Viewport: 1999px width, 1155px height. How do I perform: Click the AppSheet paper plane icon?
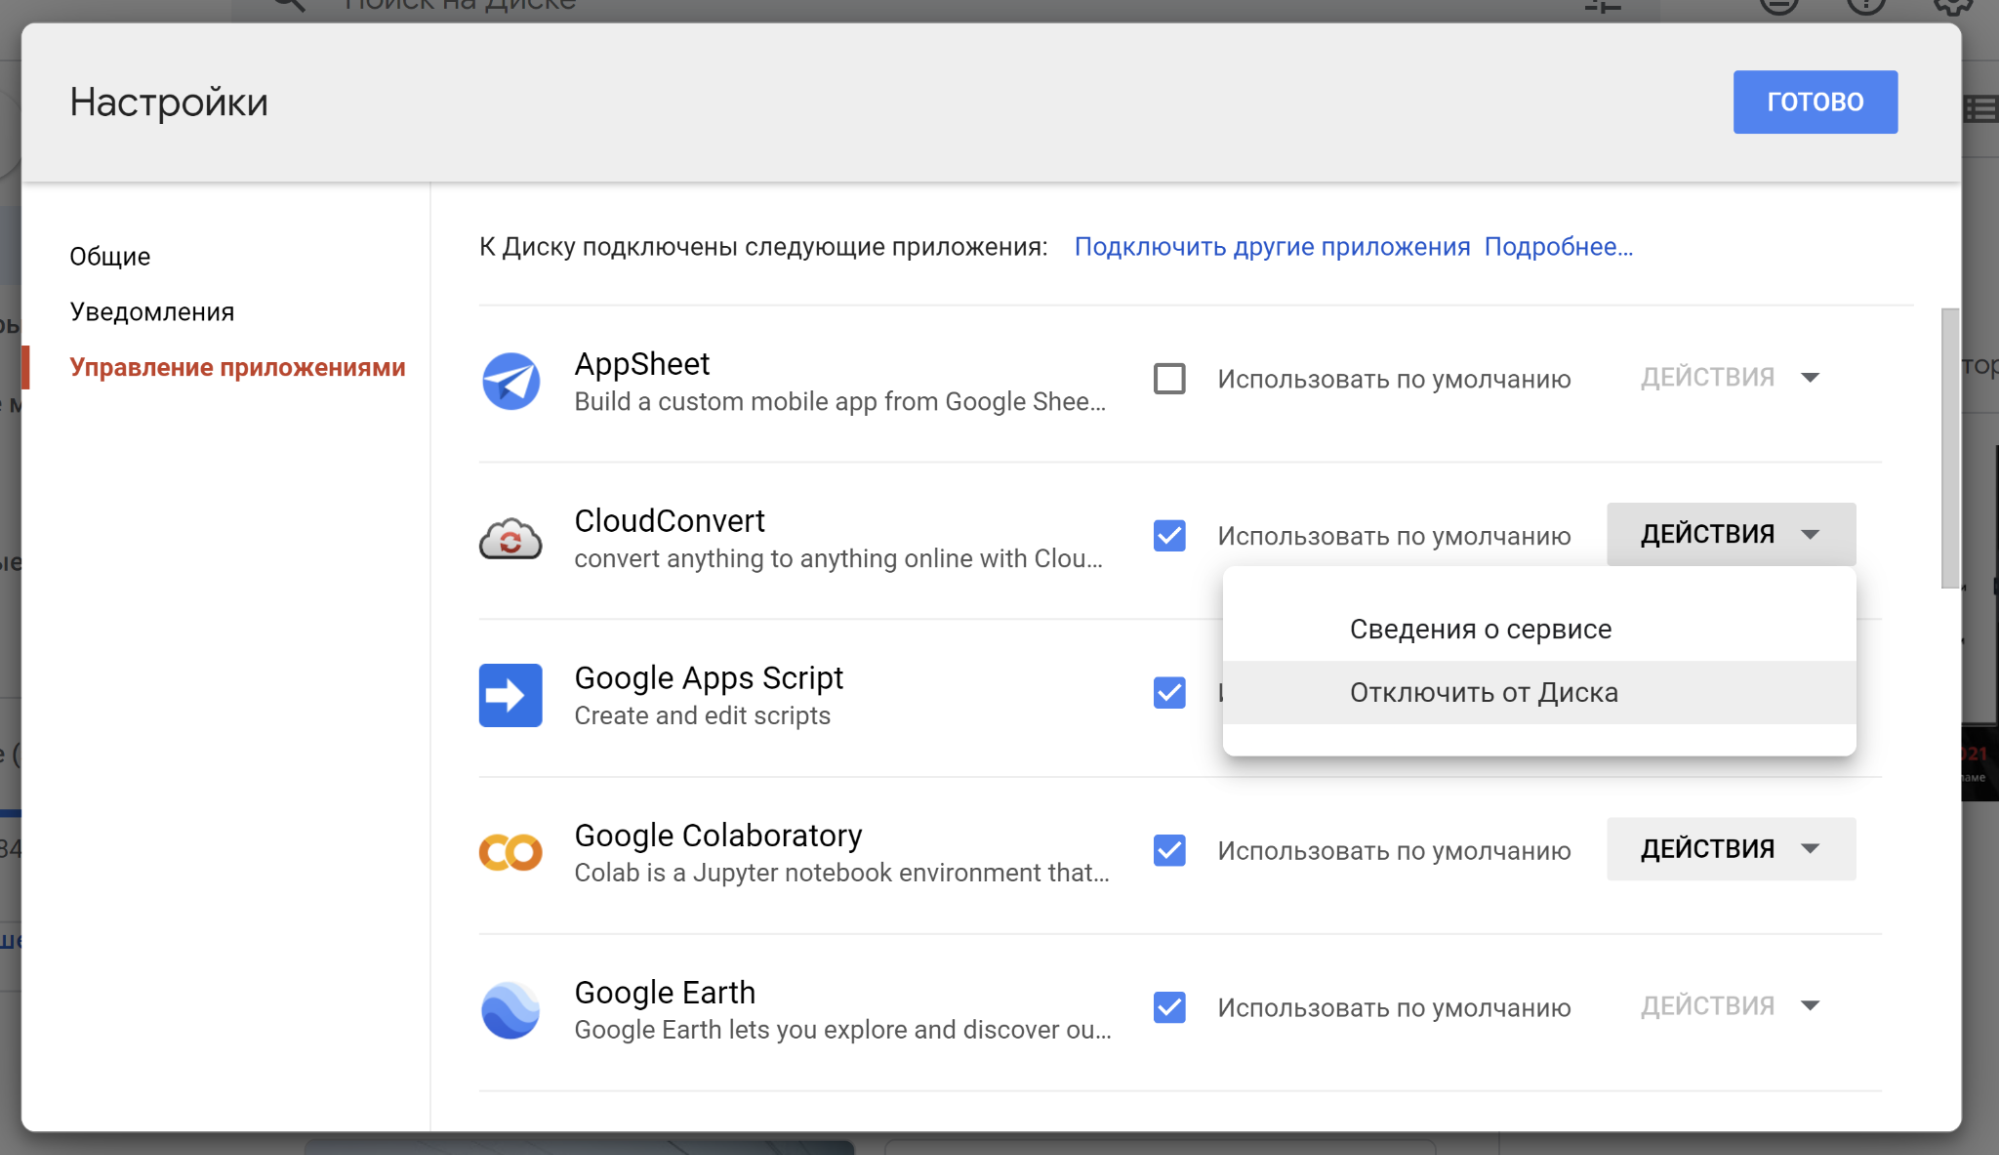click(510, 381)
